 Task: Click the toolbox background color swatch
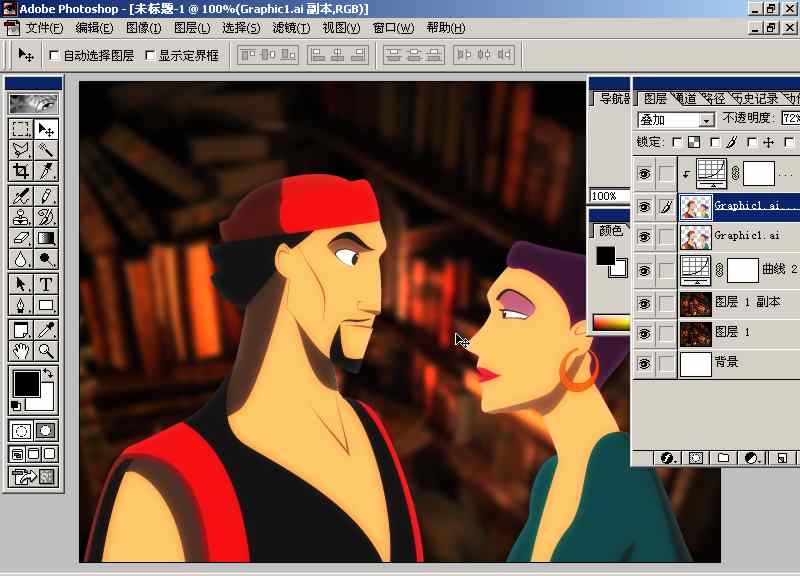(45, 402)
